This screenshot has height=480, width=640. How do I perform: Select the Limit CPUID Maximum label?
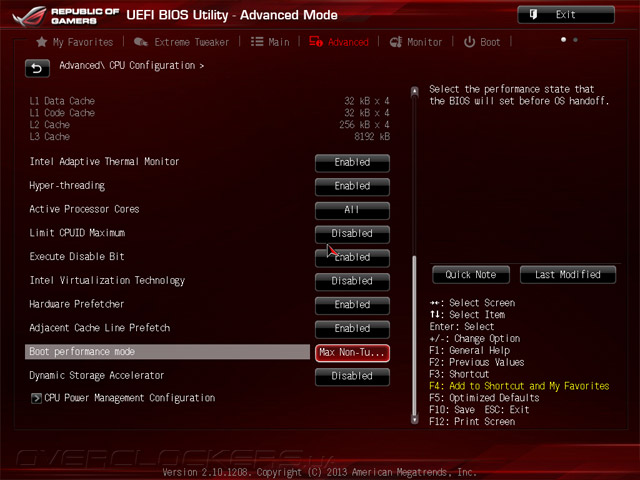77,233
